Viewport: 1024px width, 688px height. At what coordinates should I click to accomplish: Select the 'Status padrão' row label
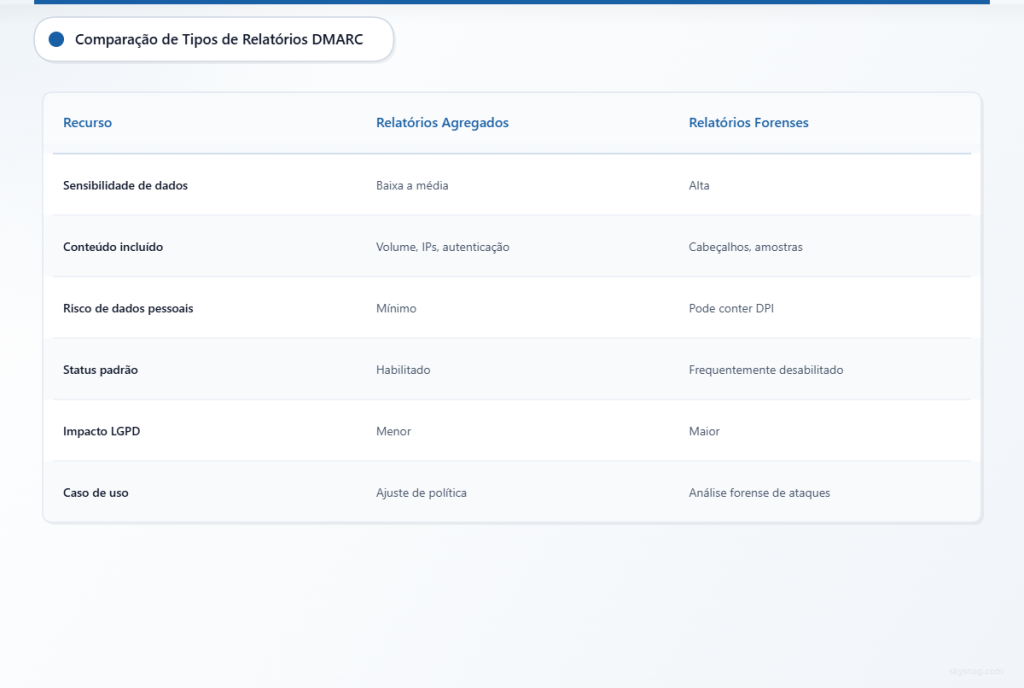tap(101, 369)
